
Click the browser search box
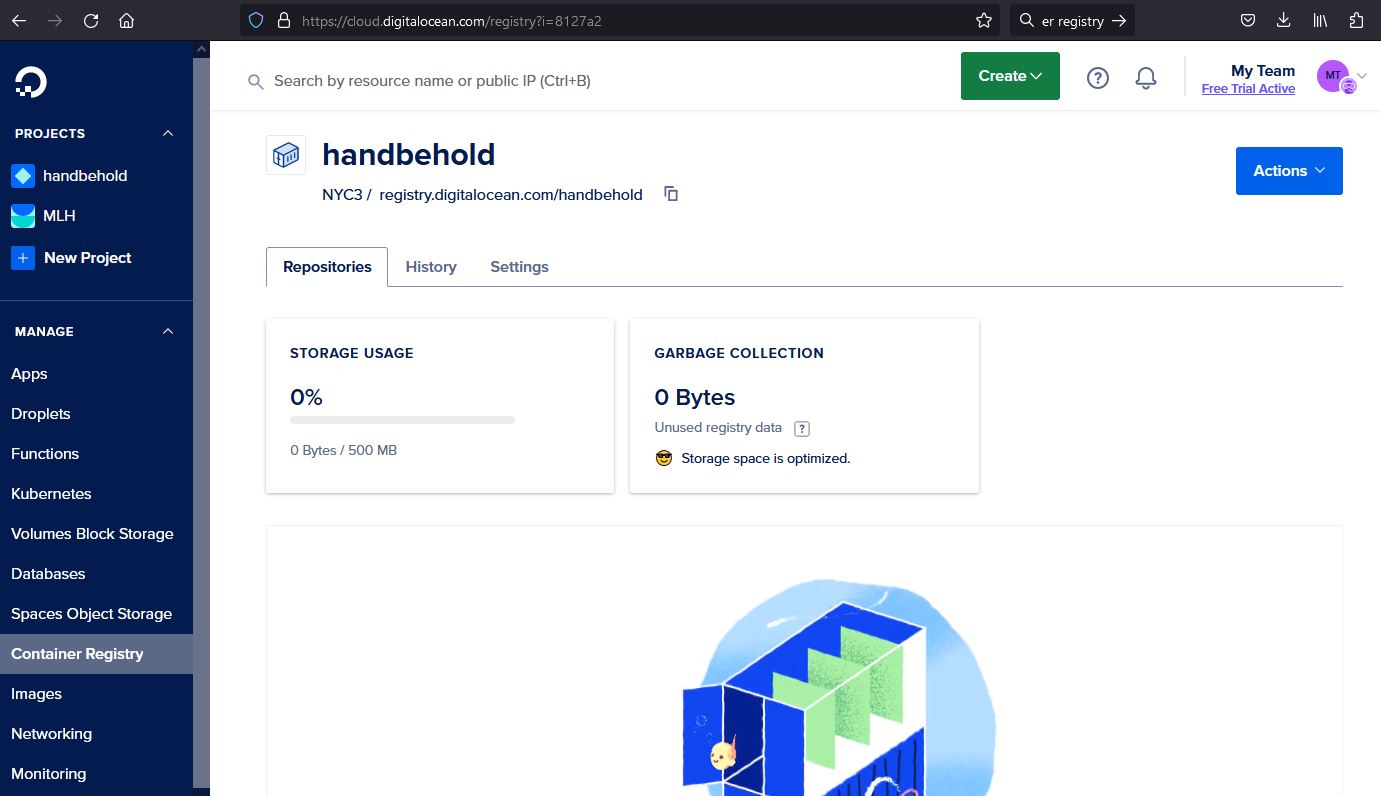(1072, 20)
